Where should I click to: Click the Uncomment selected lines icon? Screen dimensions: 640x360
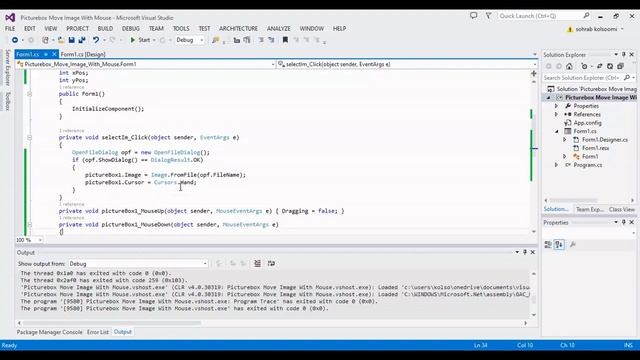(x=271, y=40)
